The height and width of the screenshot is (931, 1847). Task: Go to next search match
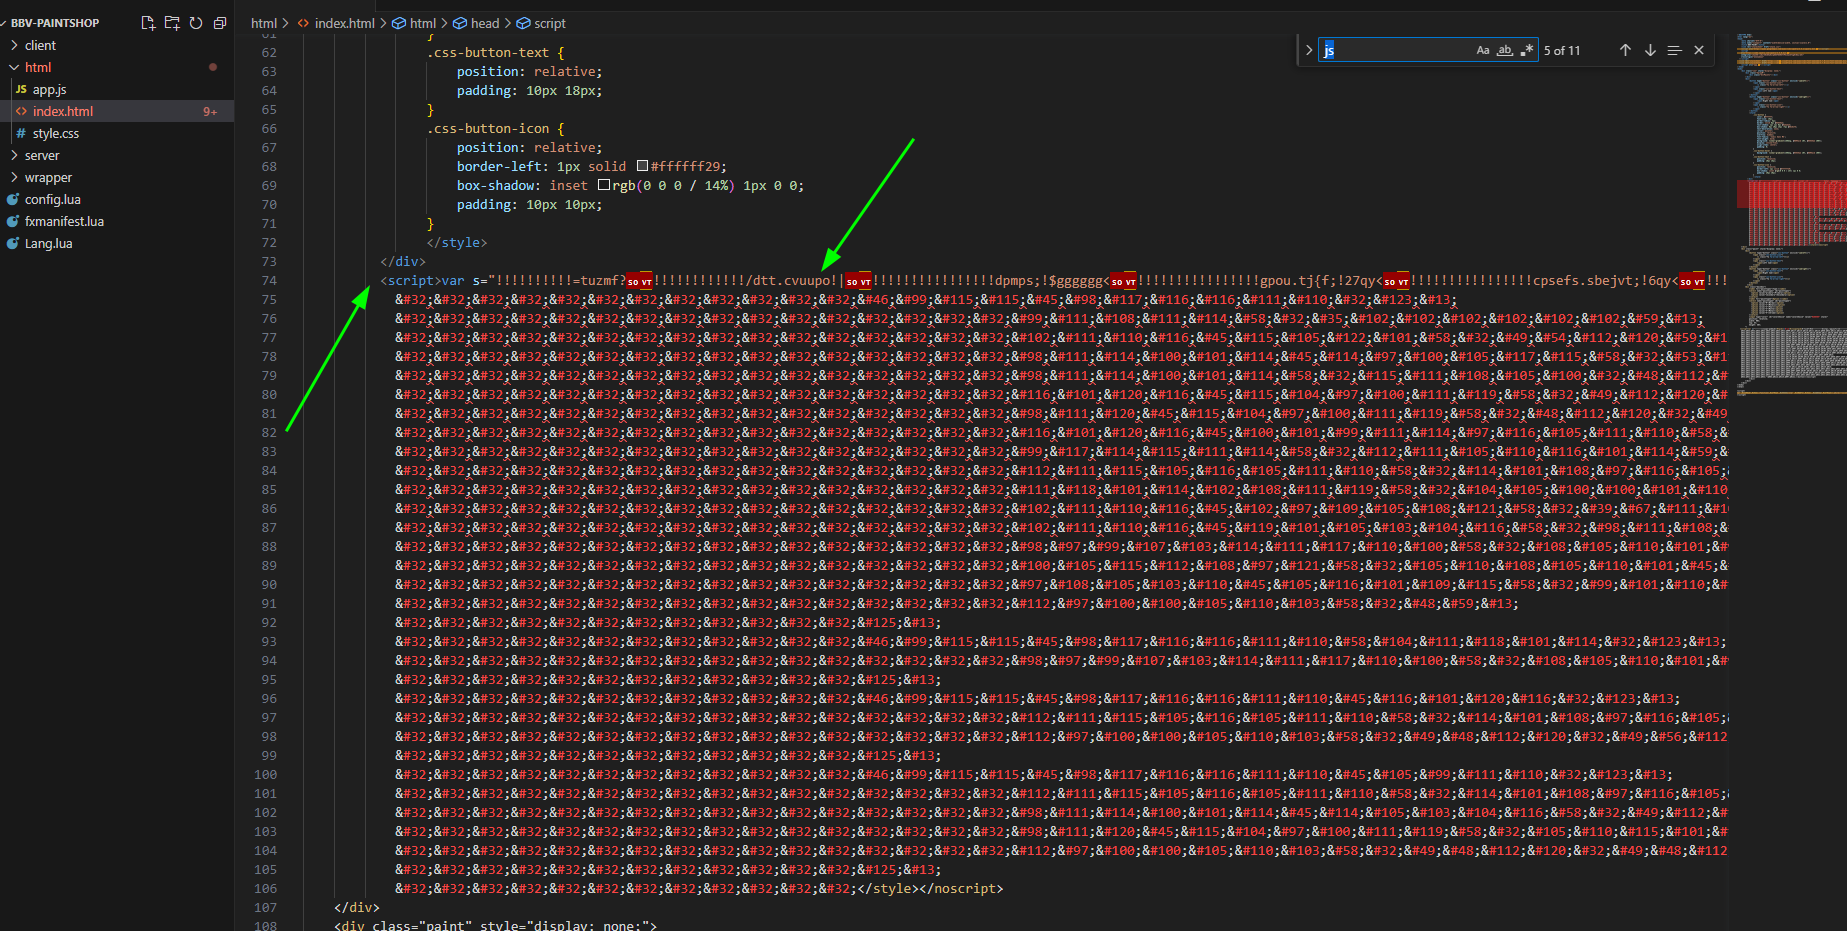coord(1650,50)
